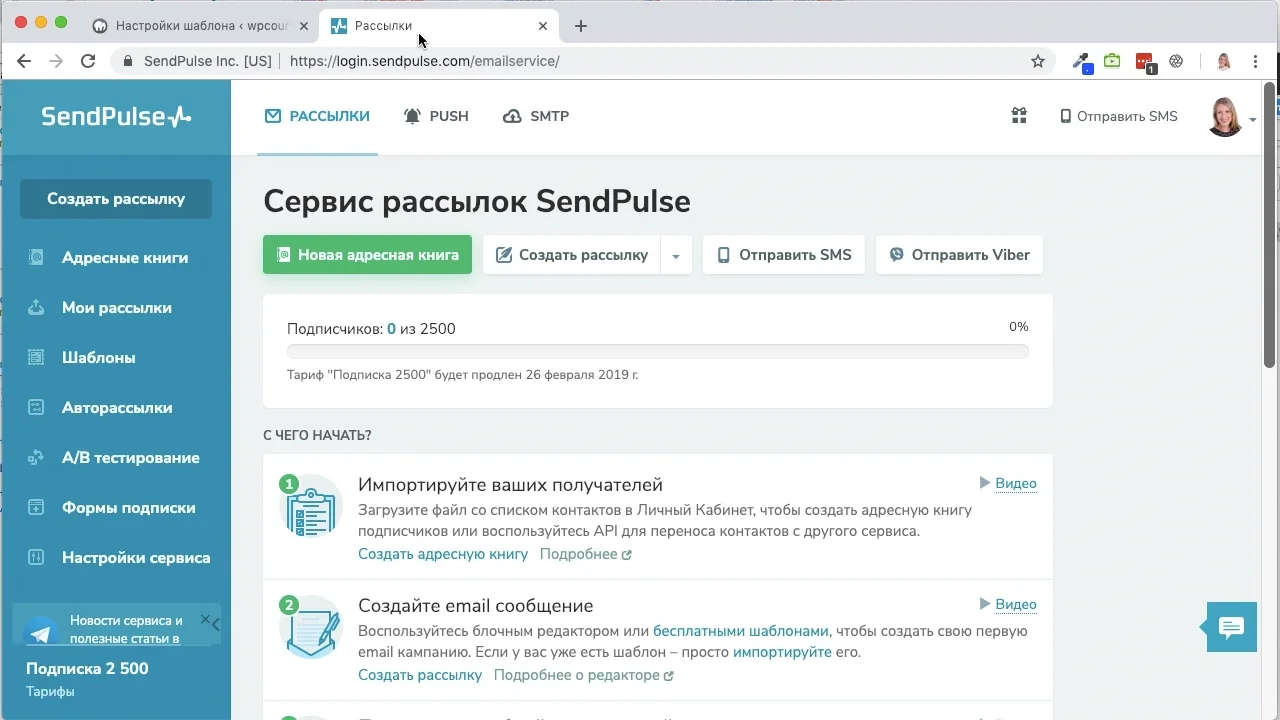Screen dimensions: 1280x720
Task: Open the Видео link for Импортируйте ваших получателей
Action: coord(1016,483)
